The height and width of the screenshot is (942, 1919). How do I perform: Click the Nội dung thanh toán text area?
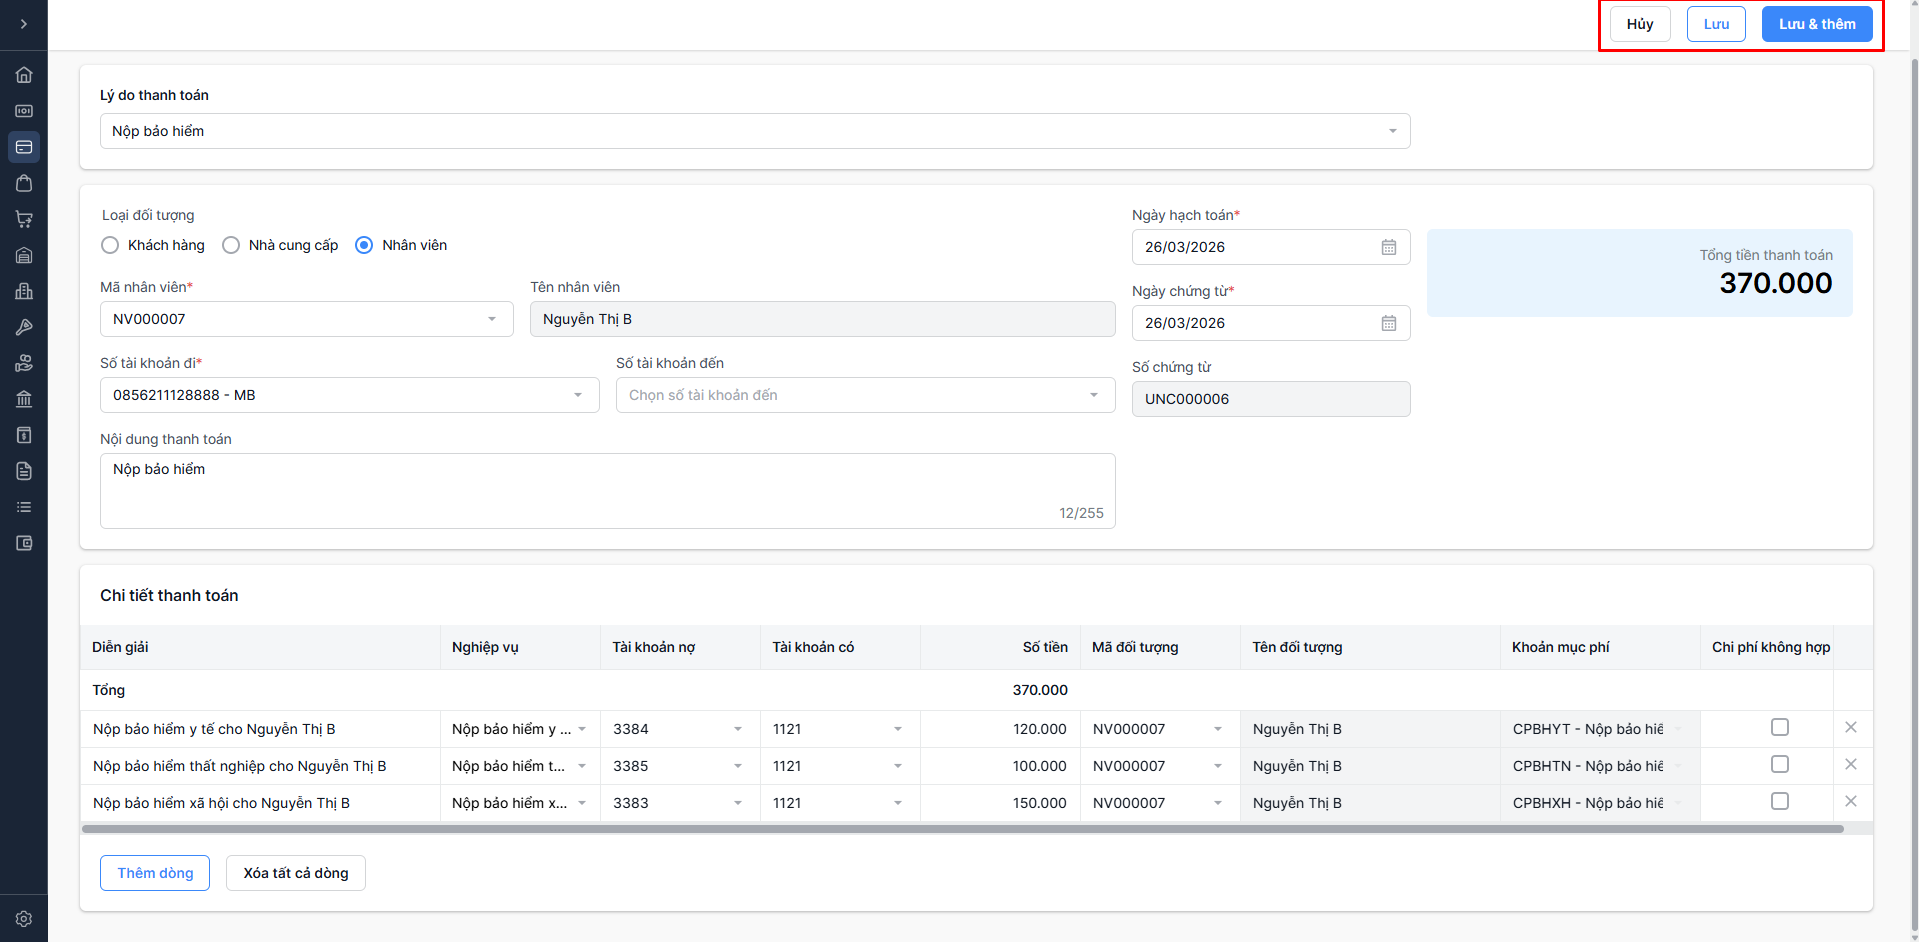pyautogui.click(x=607, y=490)
